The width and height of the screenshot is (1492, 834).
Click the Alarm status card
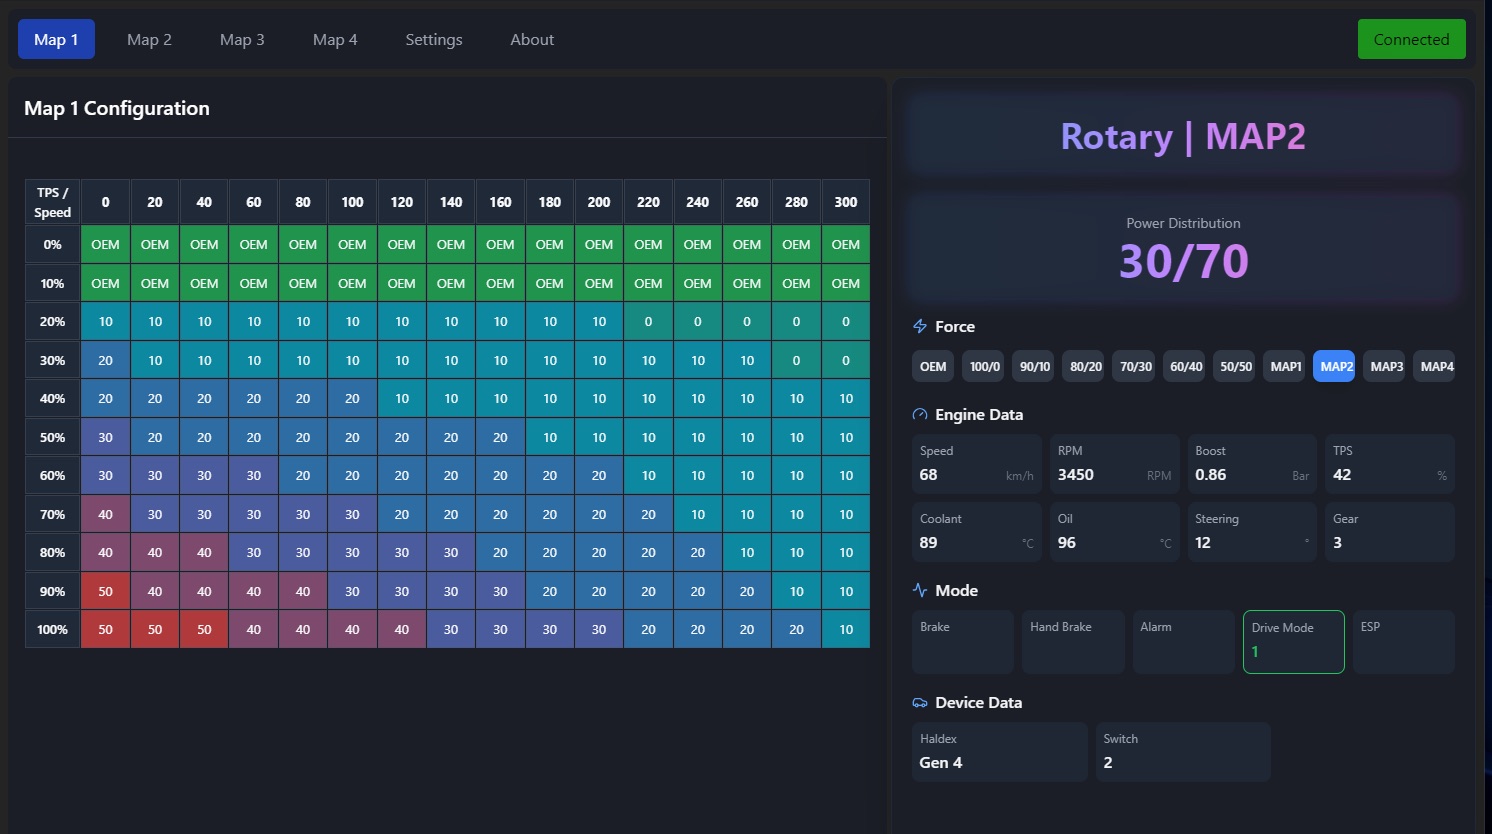[x=1183, y=641]
